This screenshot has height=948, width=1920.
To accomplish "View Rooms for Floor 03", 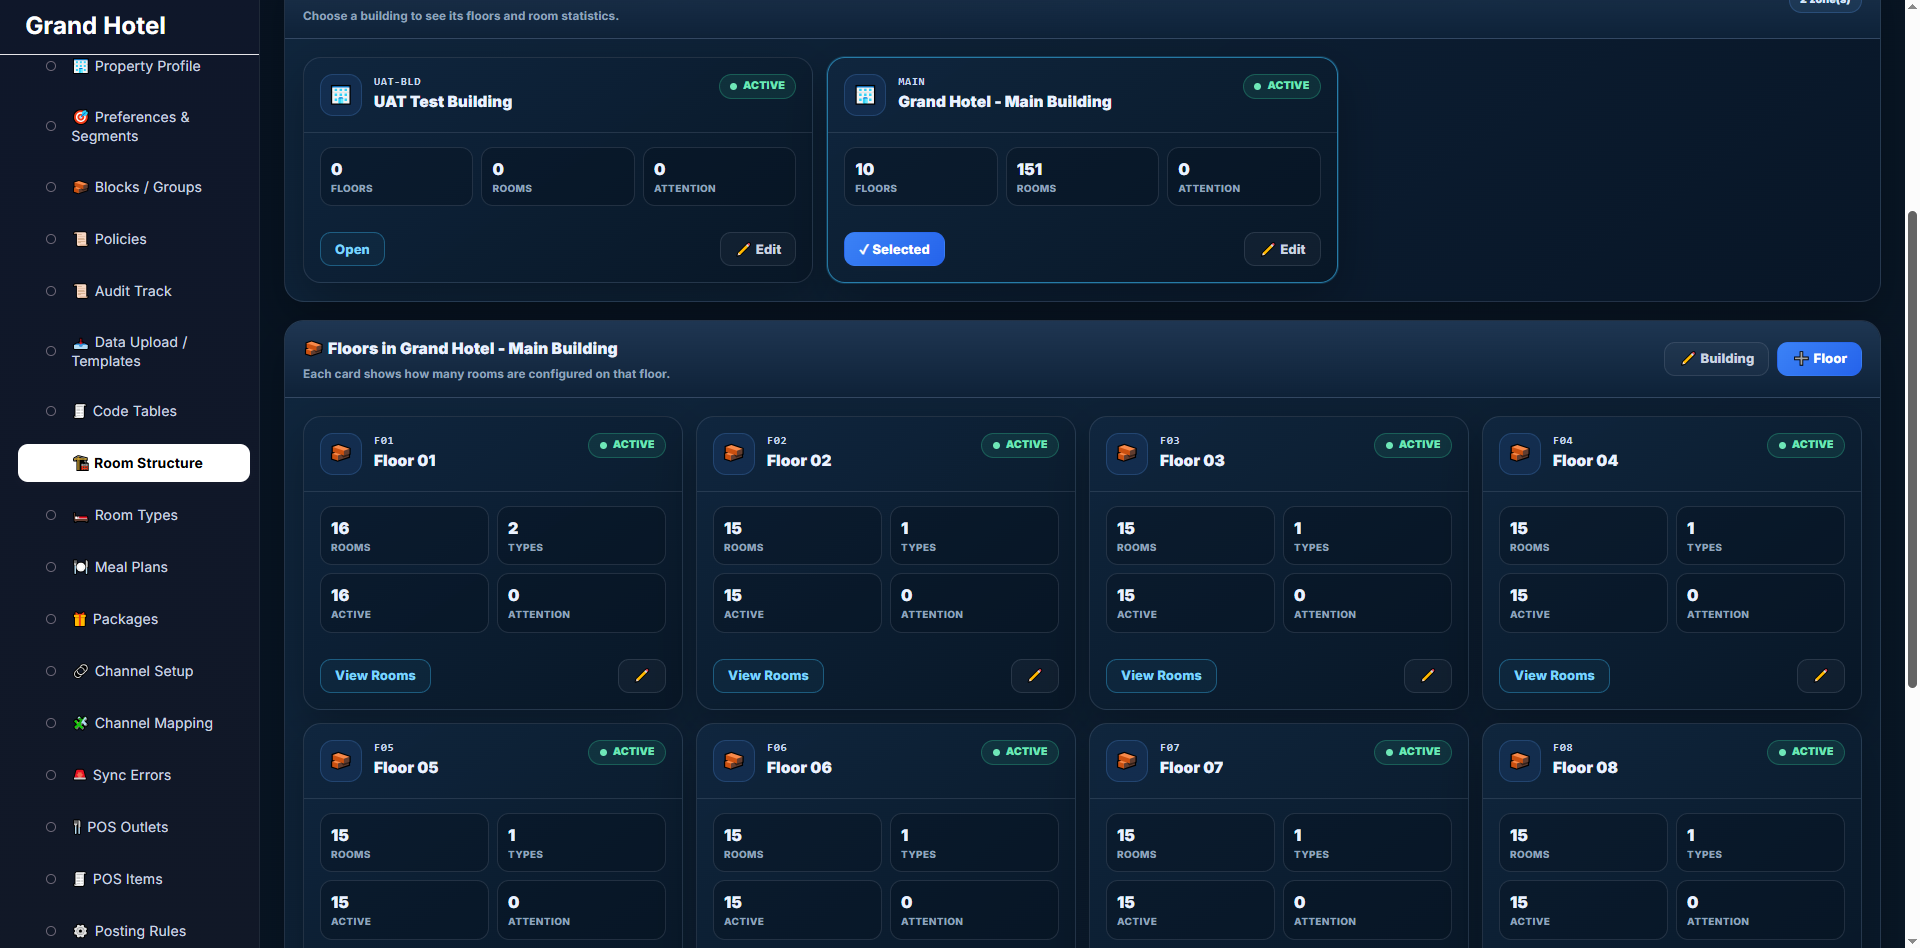I will point(1161,676).
